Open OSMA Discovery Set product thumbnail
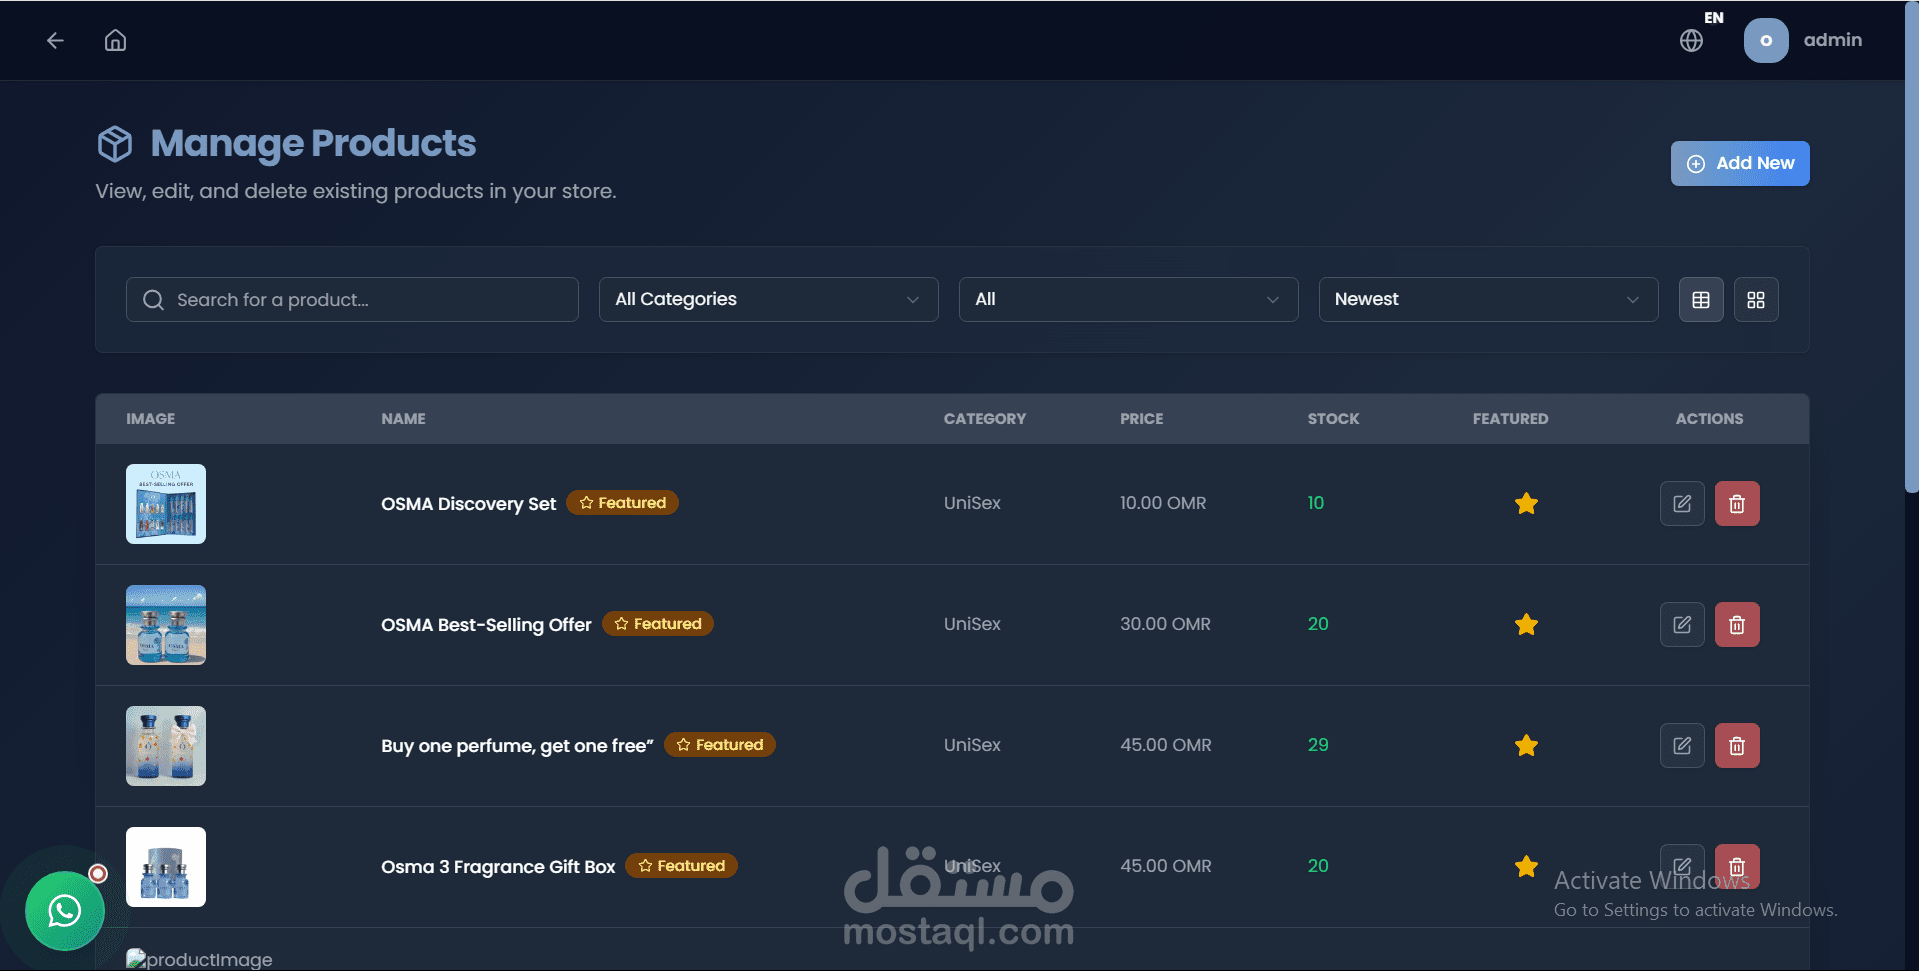The image size is (1919, 971). pos(166,504)
